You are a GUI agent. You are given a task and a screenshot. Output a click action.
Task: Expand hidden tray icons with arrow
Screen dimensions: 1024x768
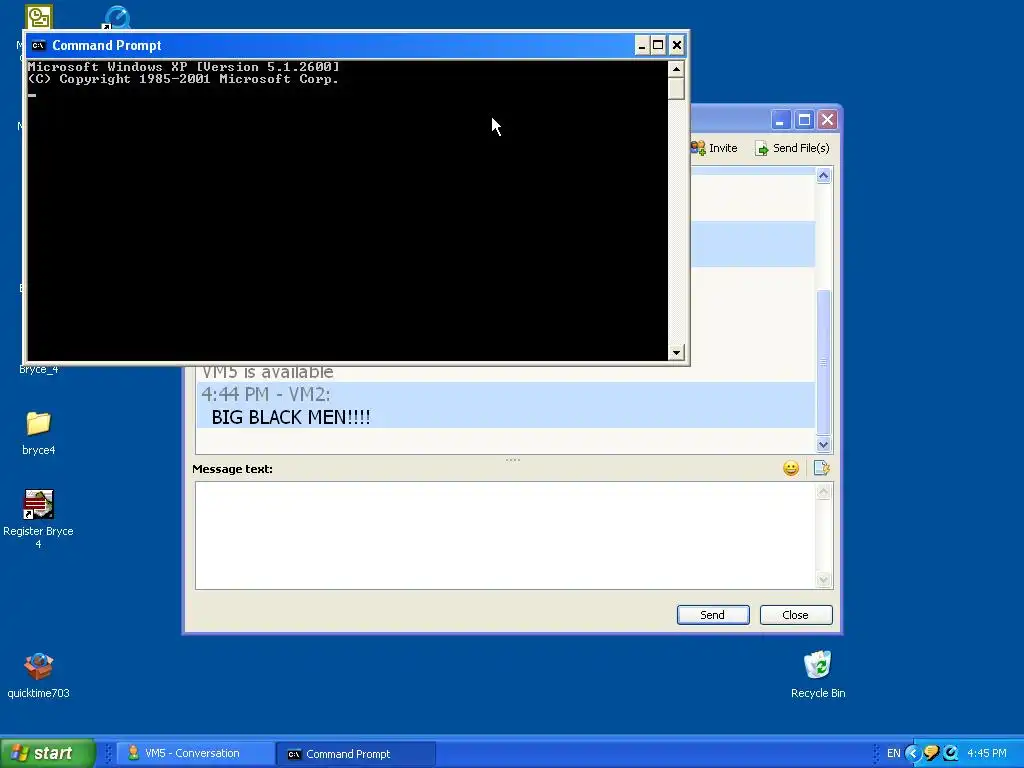tap(913, 754)
